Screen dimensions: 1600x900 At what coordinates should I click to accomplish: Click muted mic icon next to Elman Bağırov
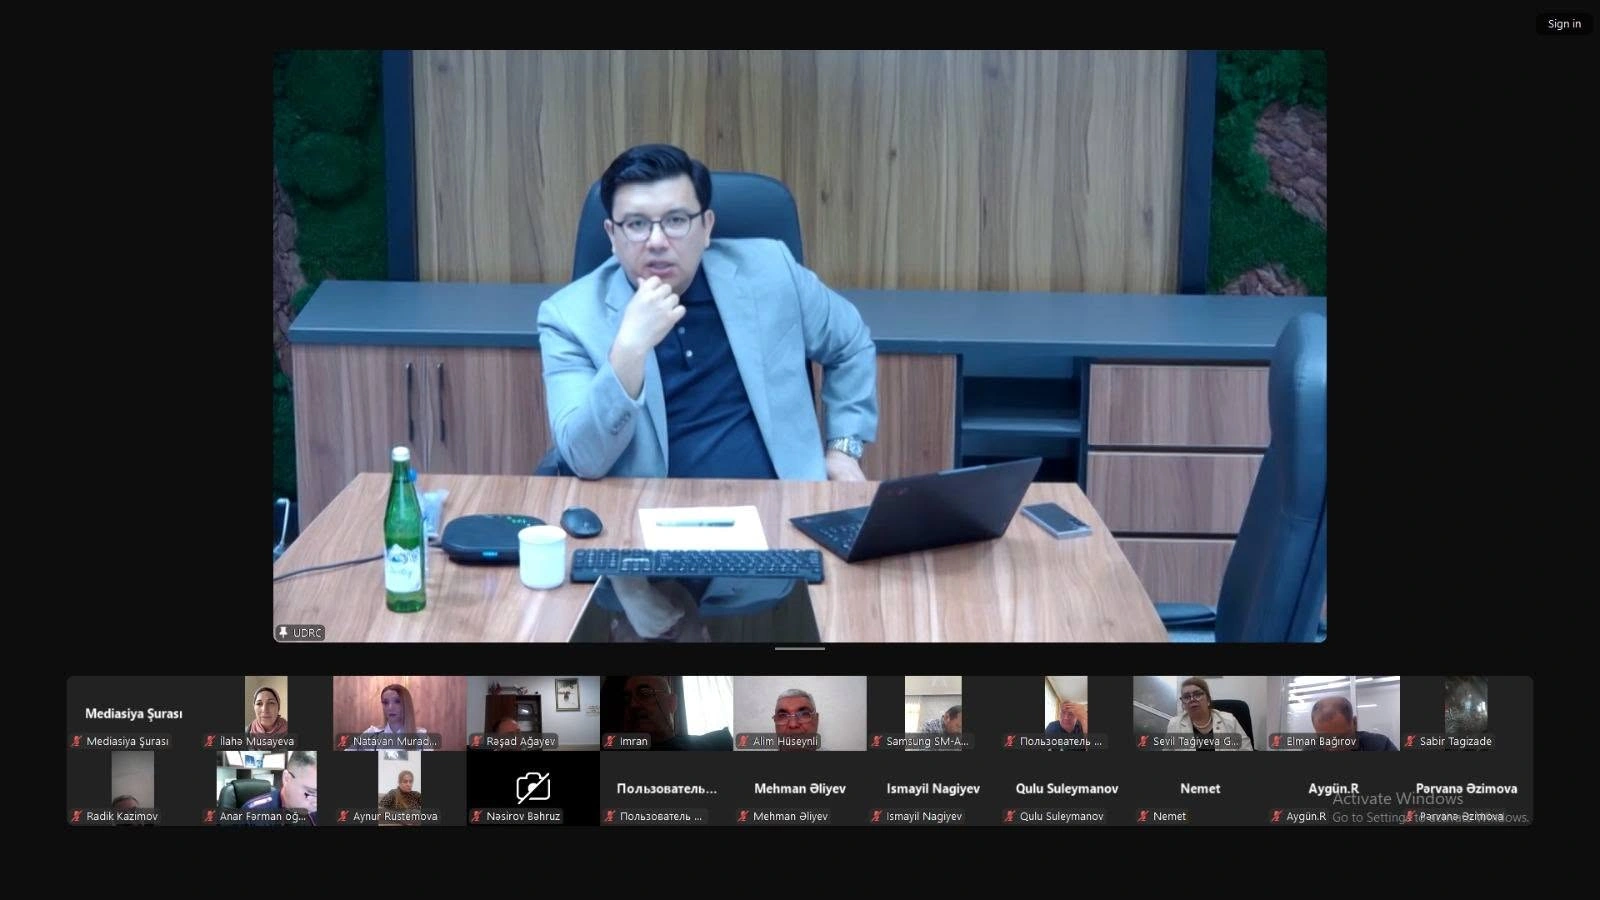point(1276,741)
